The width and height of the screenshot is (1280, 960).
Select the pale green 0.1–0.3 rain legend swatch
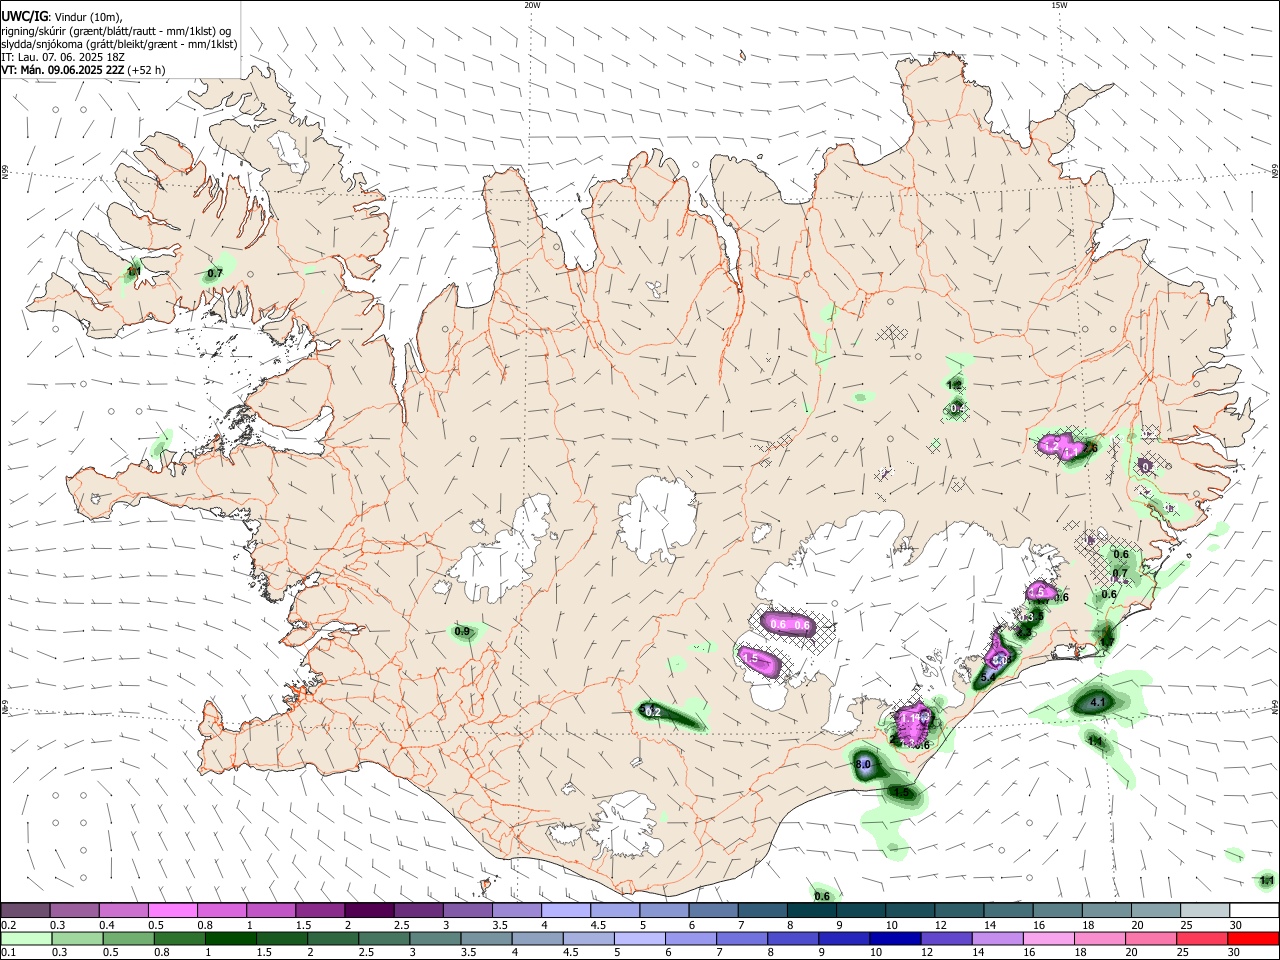(26, 939)
